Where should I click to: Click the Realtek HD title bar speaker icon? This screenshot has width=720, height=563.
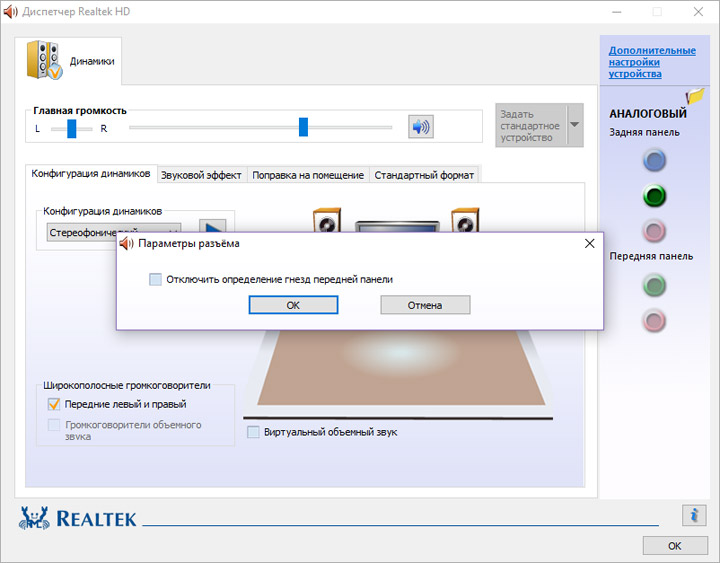point(11,11)
